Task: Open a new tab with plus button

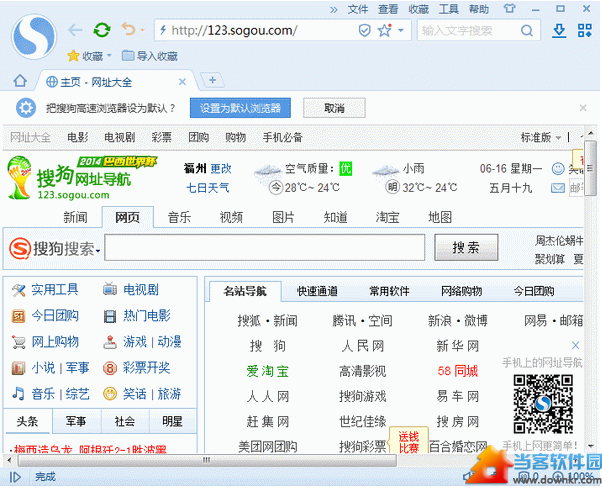Action: [212, 80]
